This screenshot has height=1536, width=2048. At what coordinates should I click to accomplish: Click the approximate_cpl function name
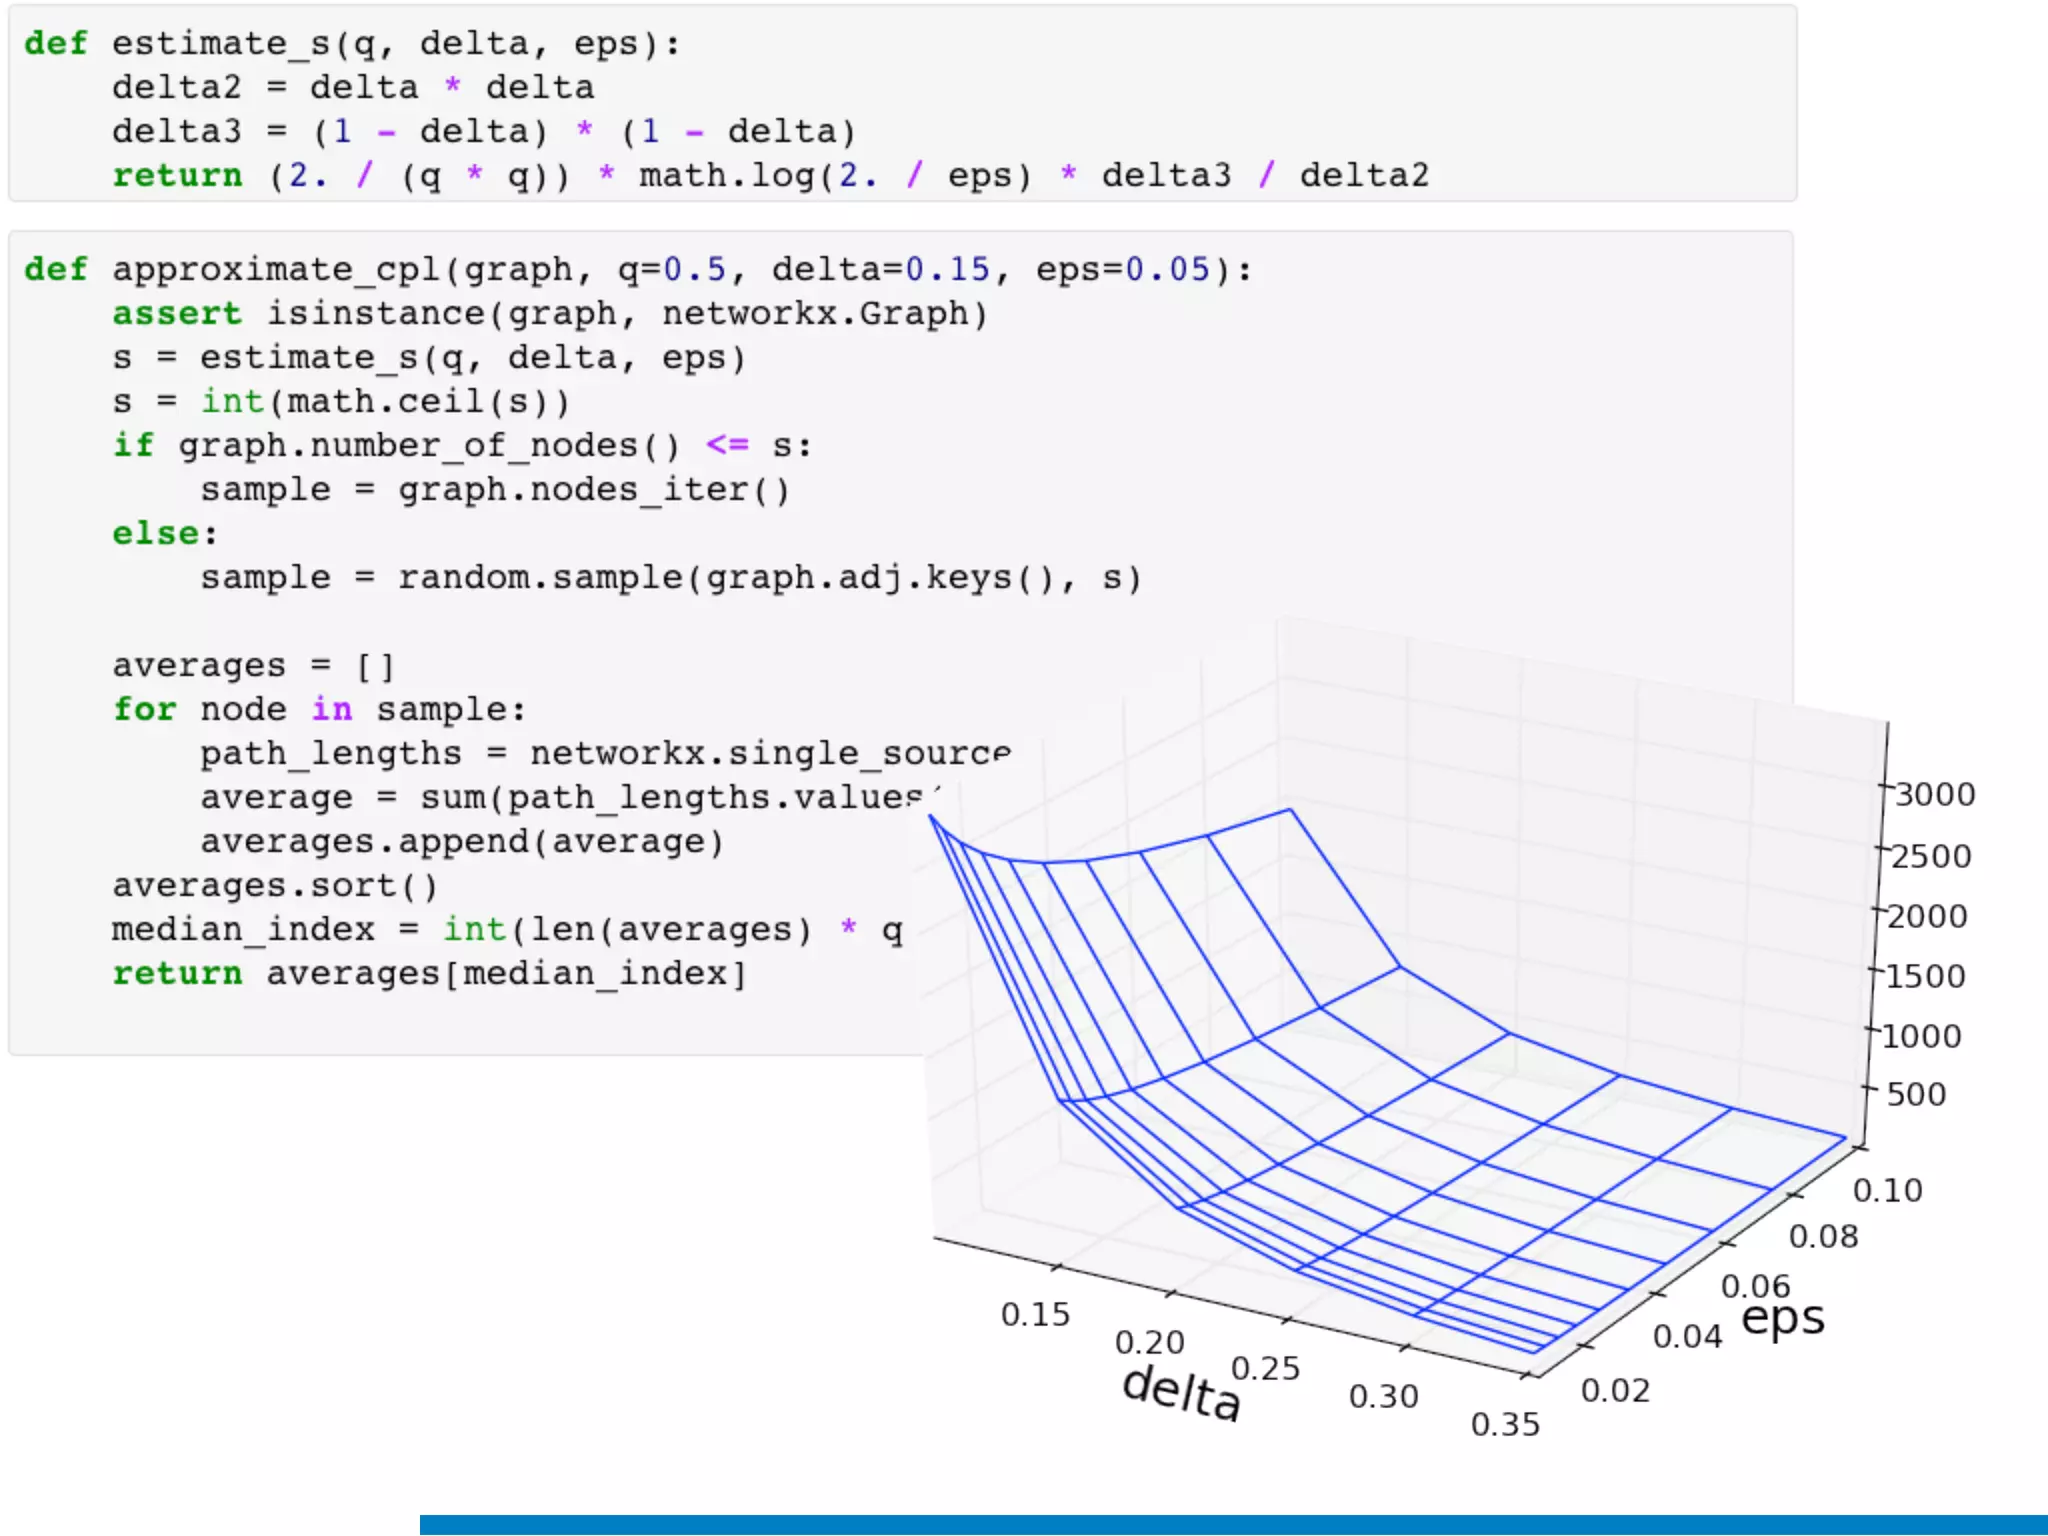277,270
